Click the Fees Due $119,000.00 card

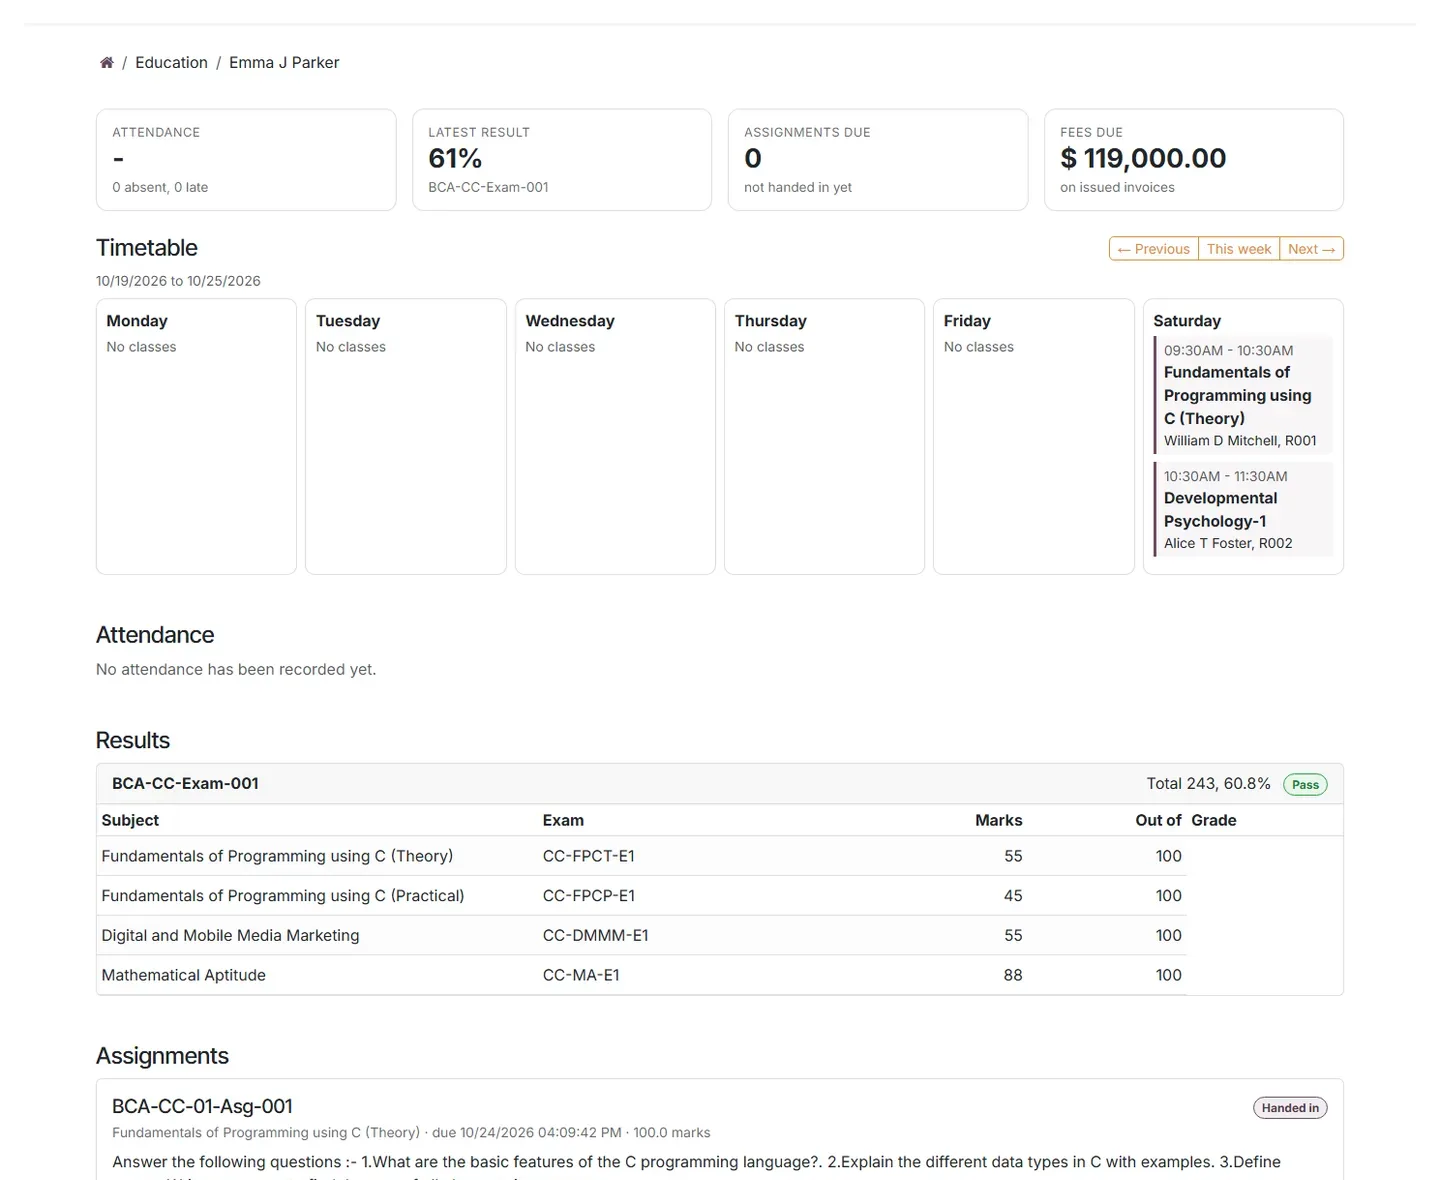(1194, 160)
